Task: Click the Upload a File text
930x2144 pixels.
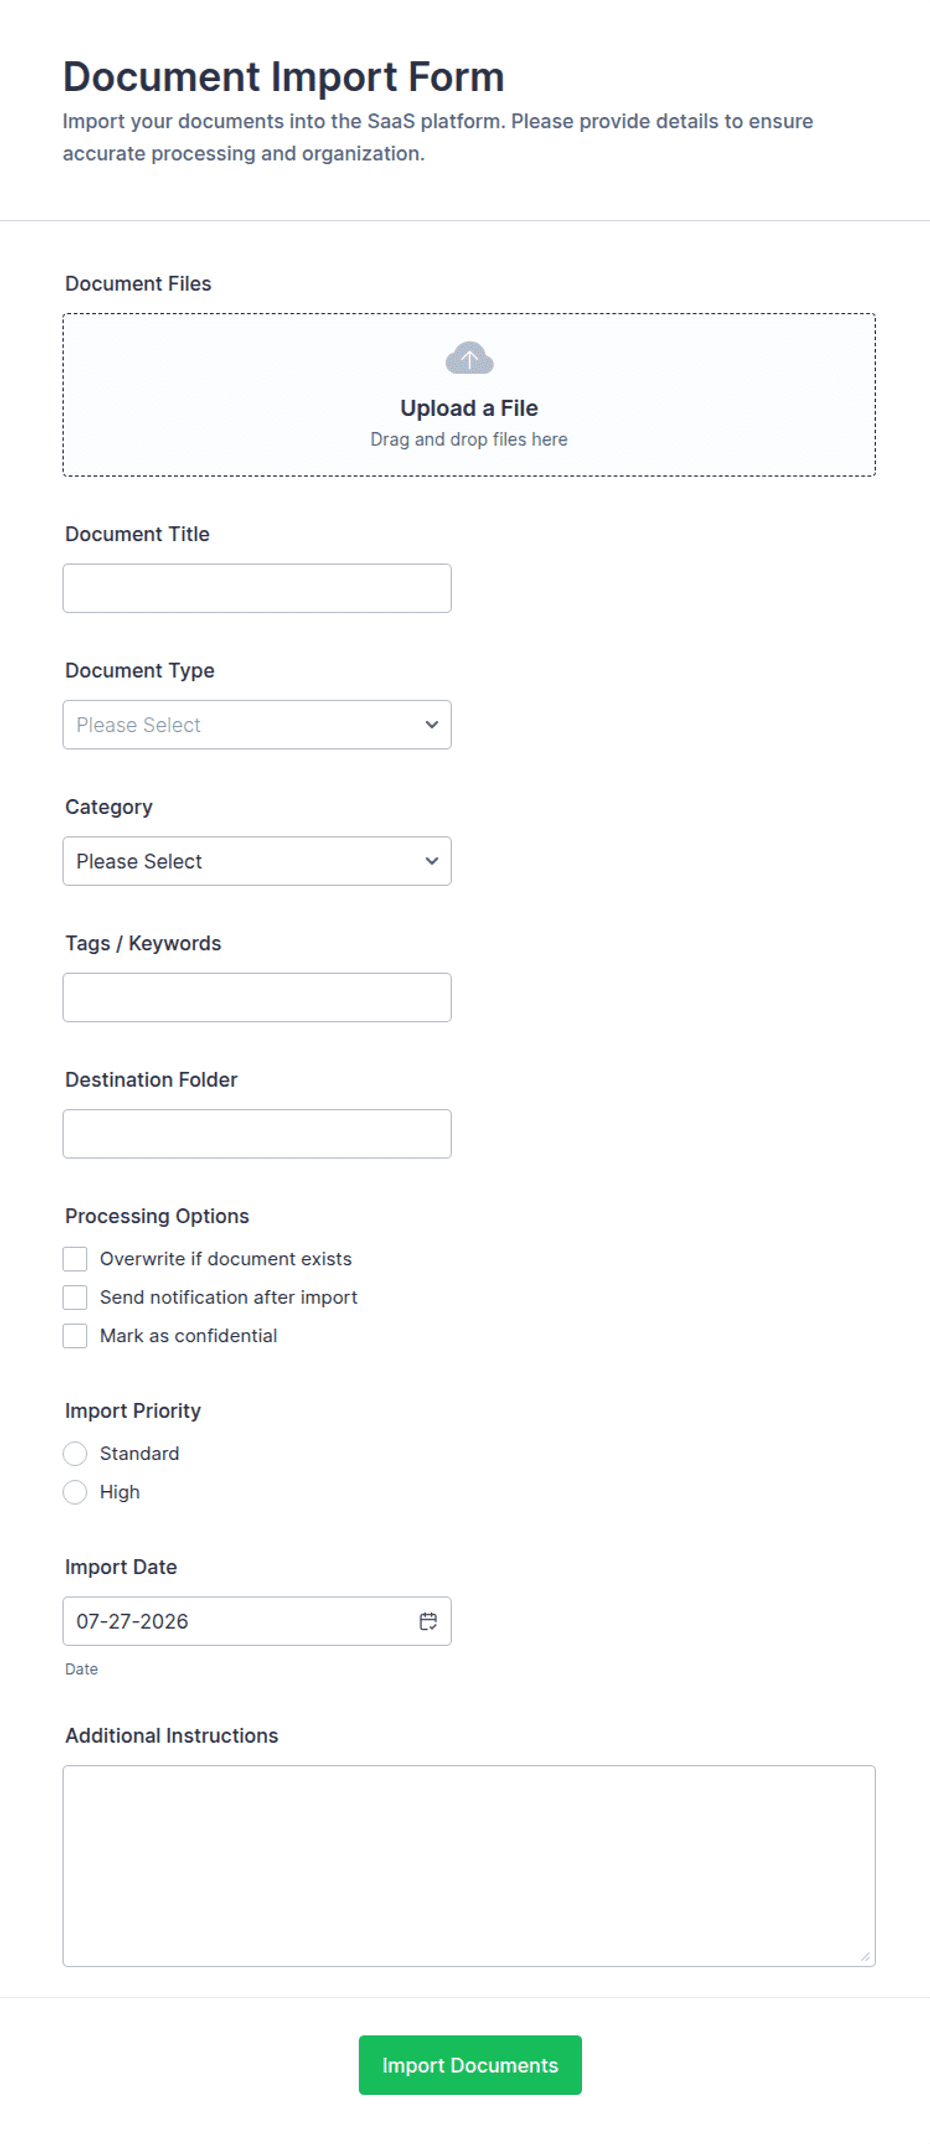Action: tap(469, 408)
